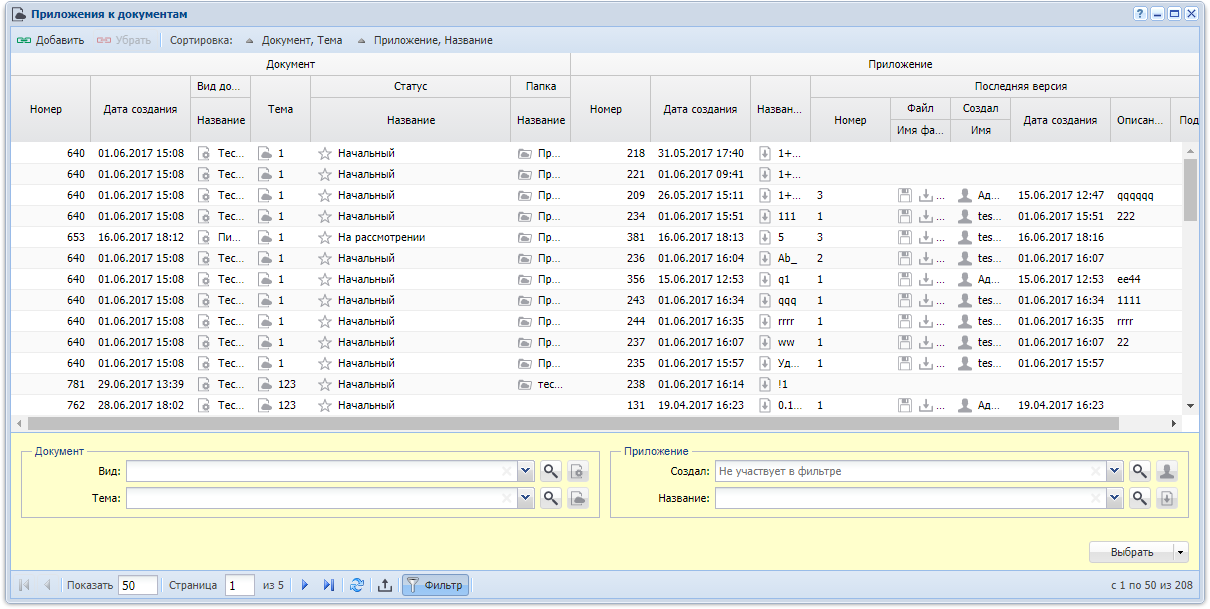Click the На рассмотрении status cell
This screenshot has height=609, width=1210.
pyautogui.click(x=411, y=238)
